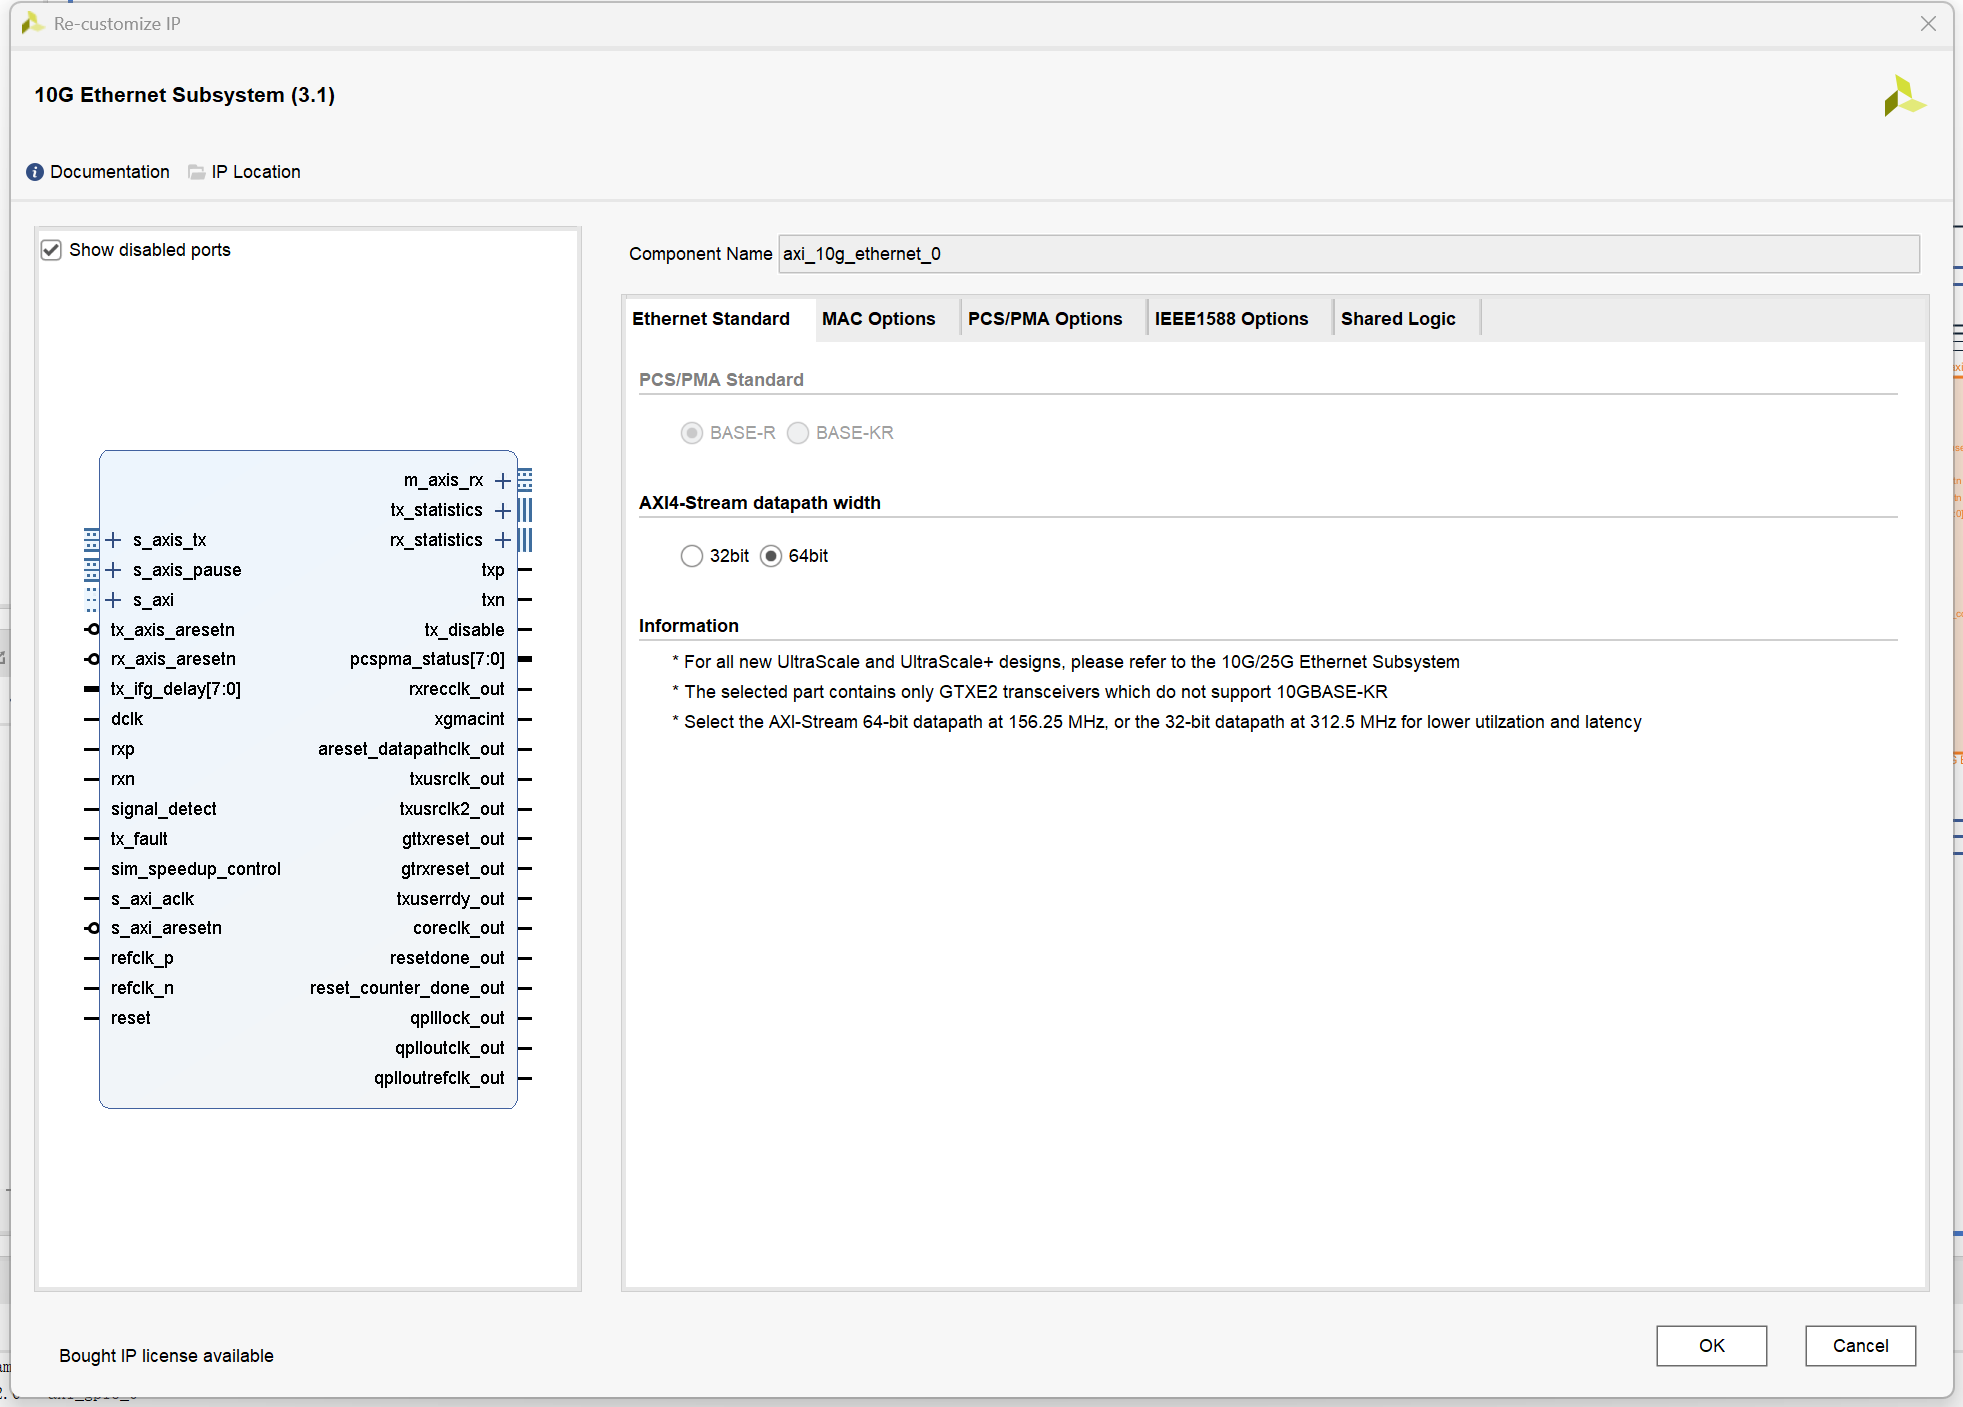The image size is (1963, 1407).
Task: Switch to the MAC Options tab
Action: point(878,319)
